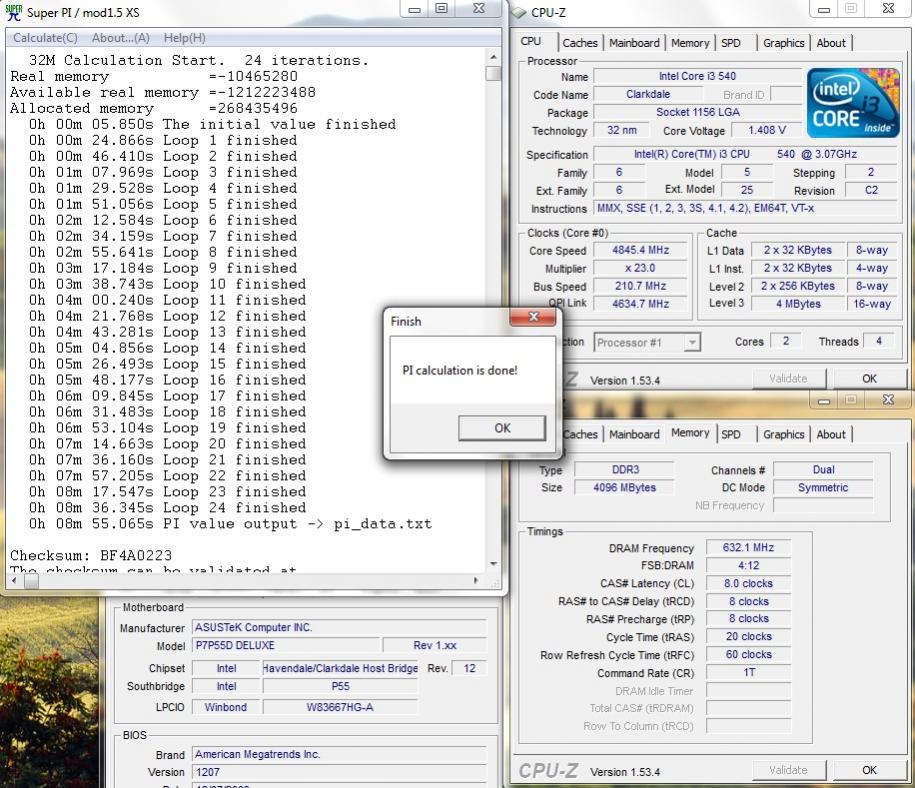Switch to the Caches tab in top CPU-Z
Image resolution: width=915 pixels, height=788 pixels.
tap(579, 43)
